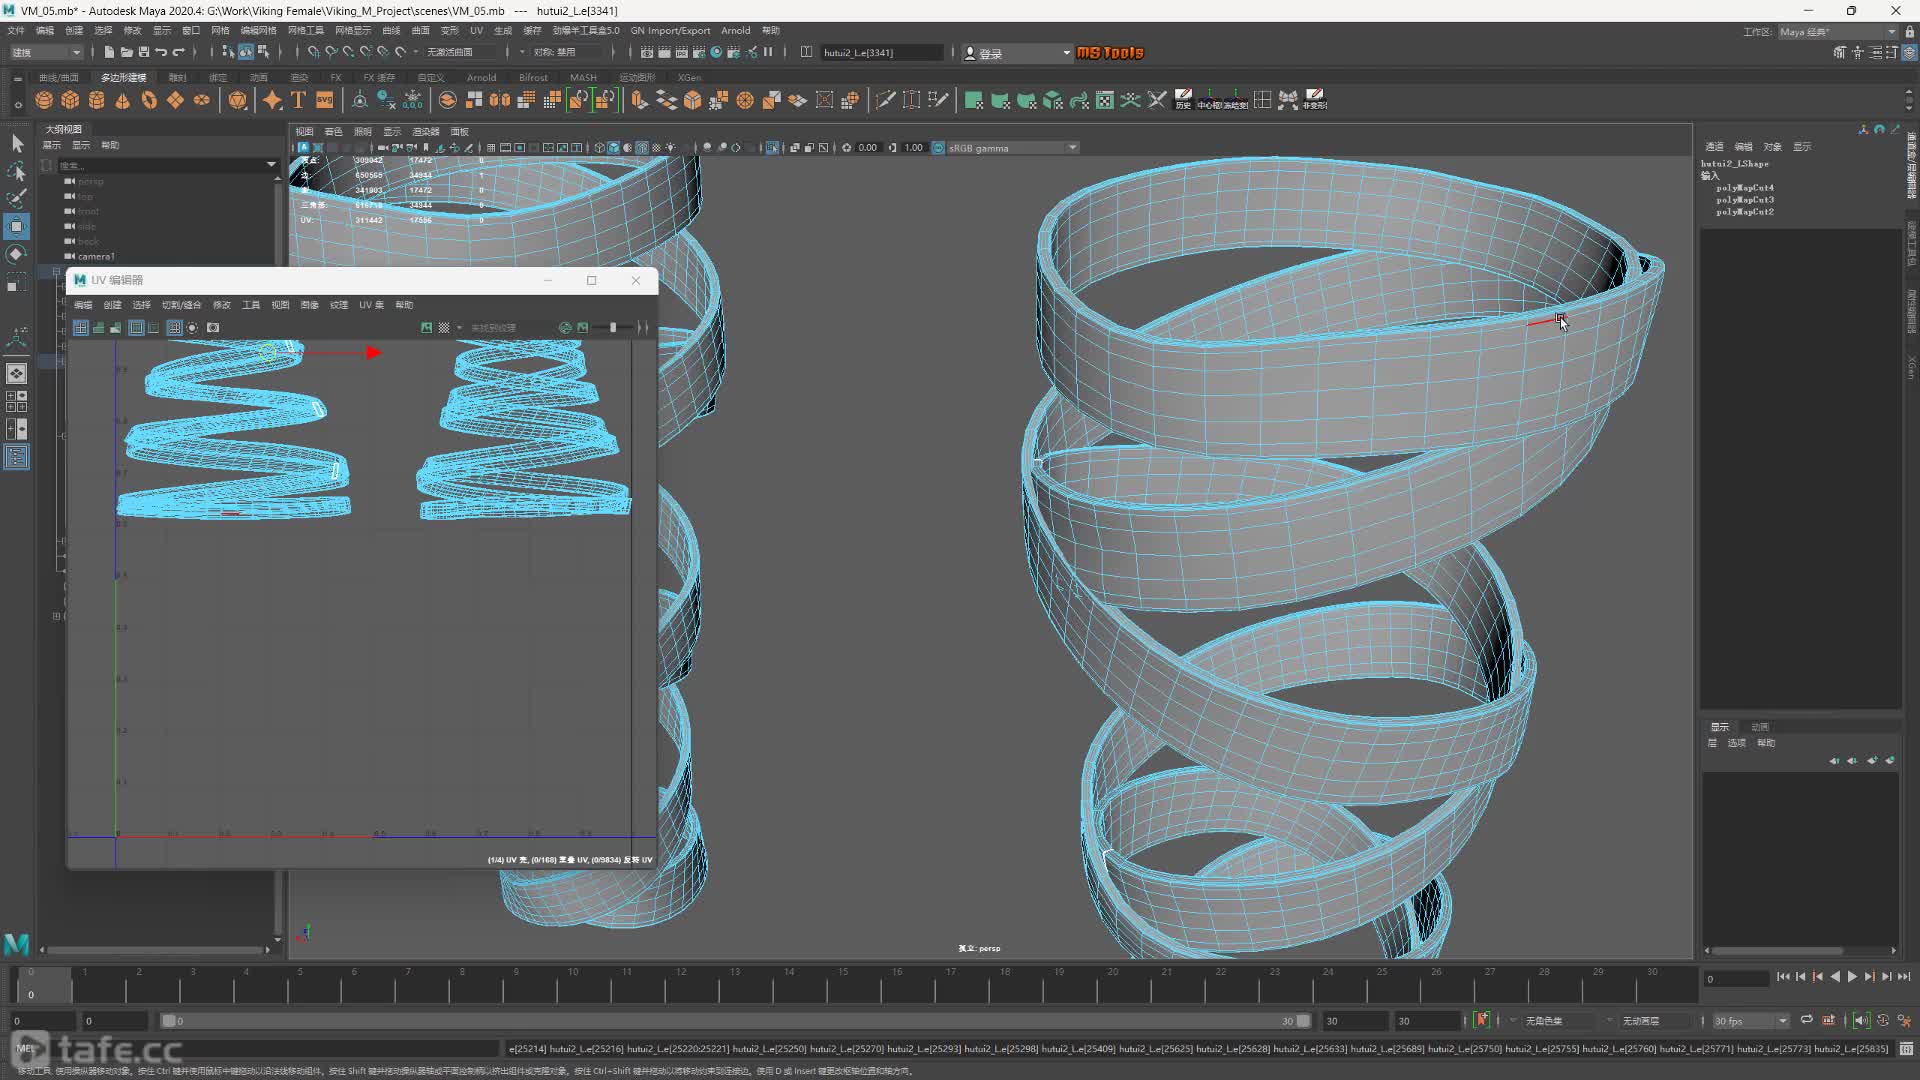This screenshot has height=1080, width=1920.
Task: Toggle viewport grid display icon
Action: click(x=491, y=148)
